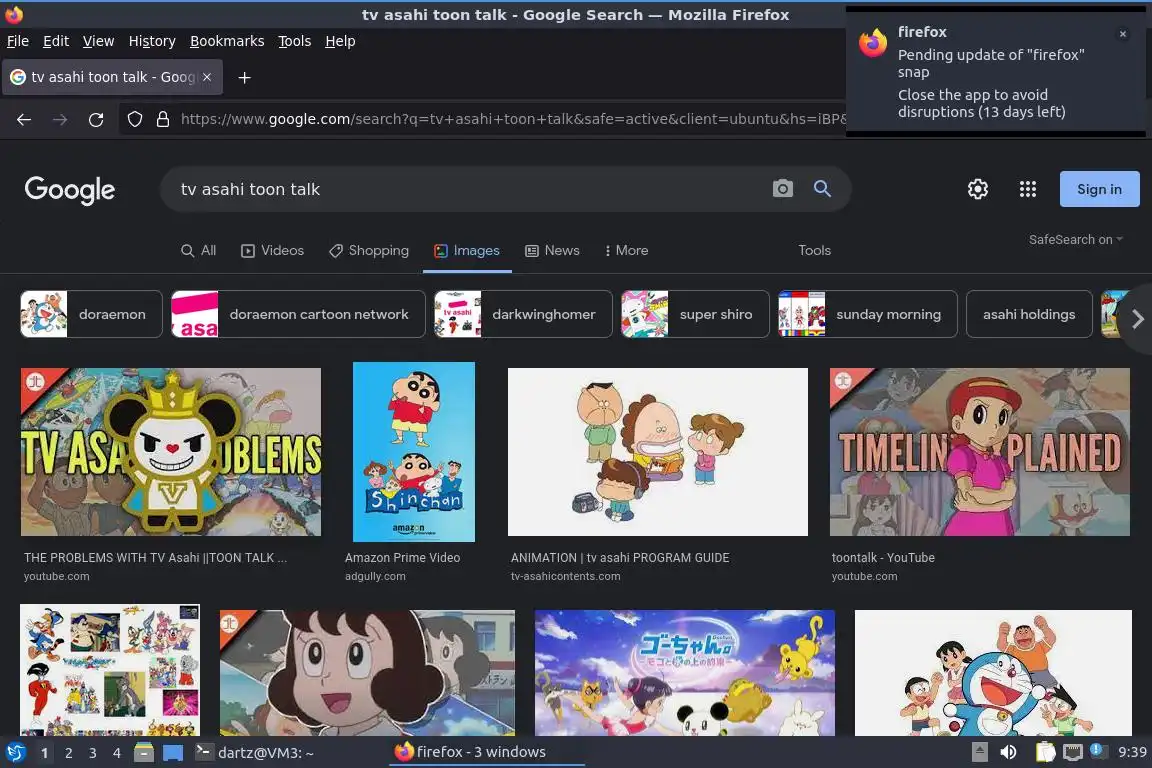Open the Google apps grid
The width and height of the screenshot is (1152, 768).
click(x=1027, y=189)
